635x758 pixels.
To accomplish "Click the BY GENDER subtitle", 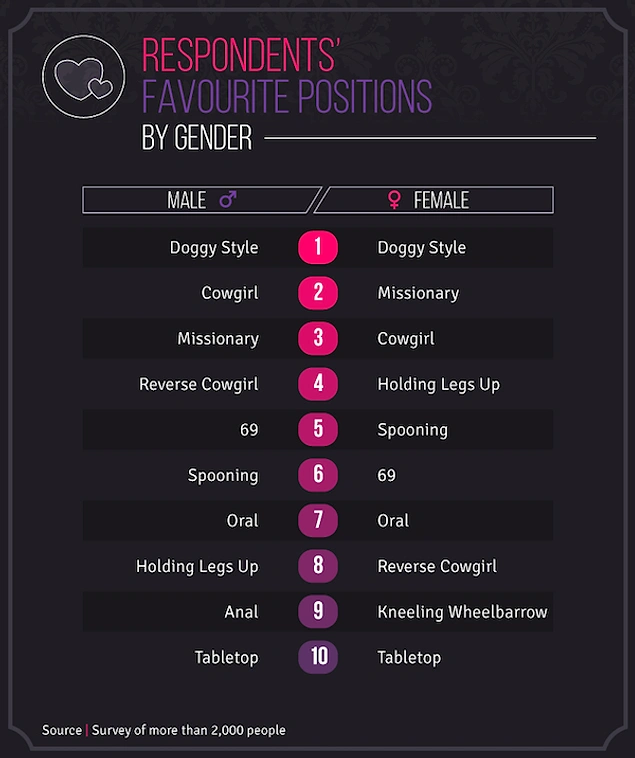I will [x=197, y=137].
